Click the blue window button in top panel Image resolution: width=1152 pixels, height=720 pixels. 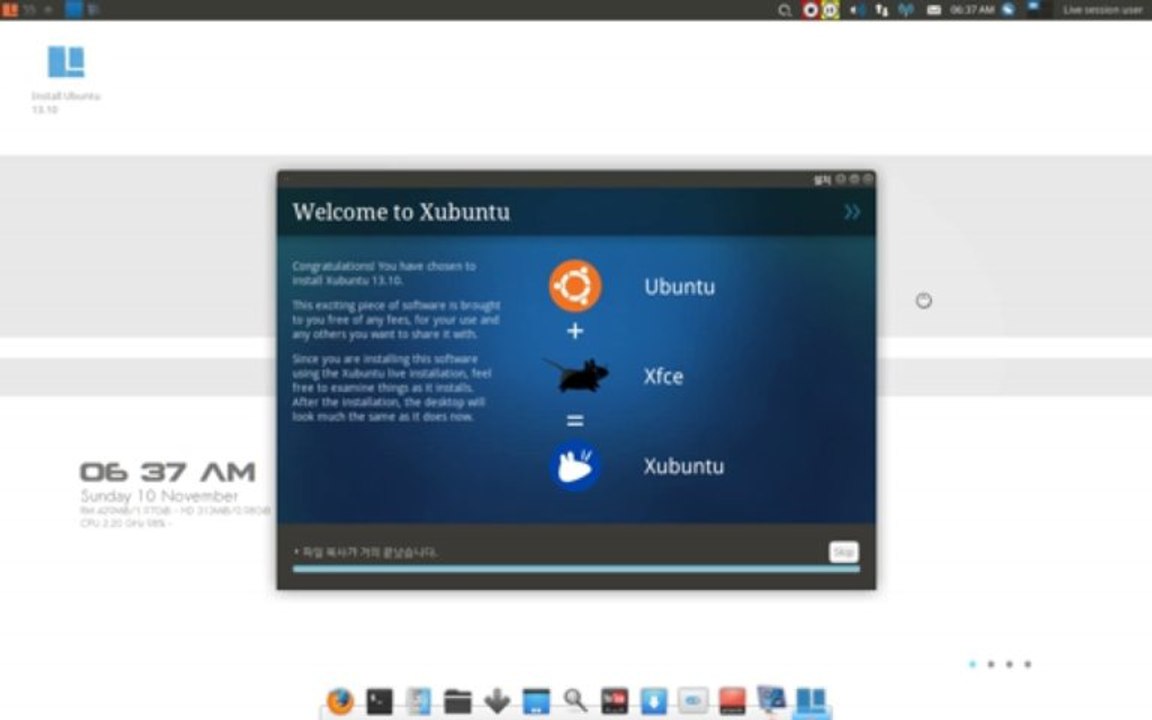click(x=73, y=10)
